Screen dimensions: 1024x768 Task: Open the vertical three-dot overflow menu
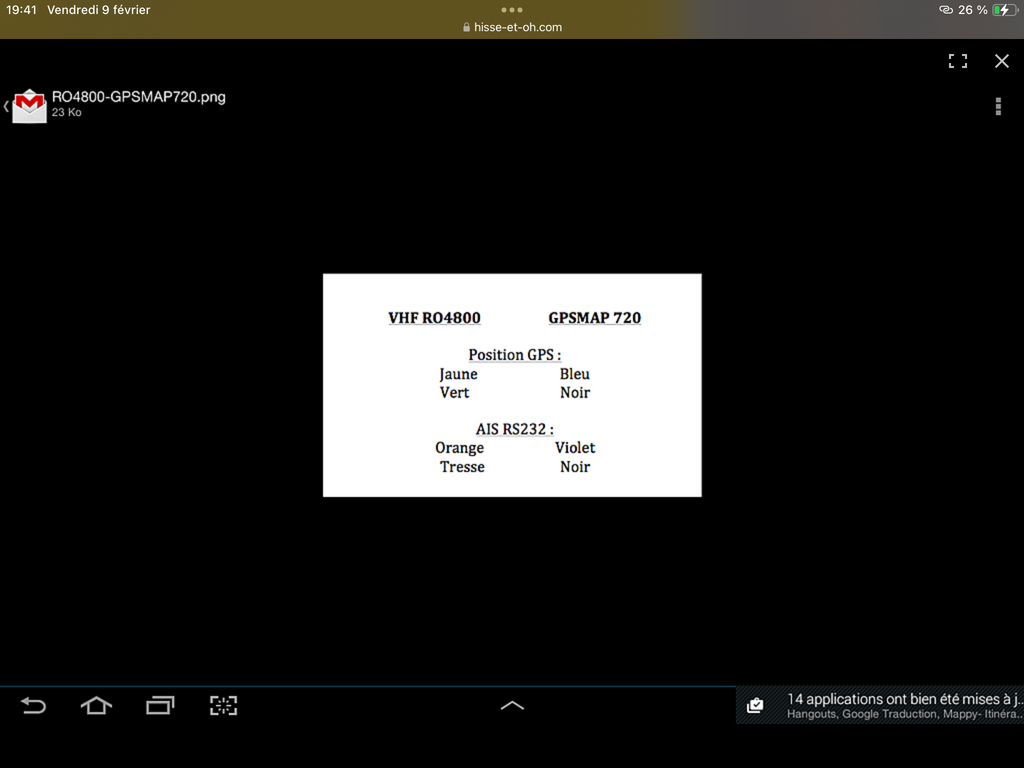[998, 106]
